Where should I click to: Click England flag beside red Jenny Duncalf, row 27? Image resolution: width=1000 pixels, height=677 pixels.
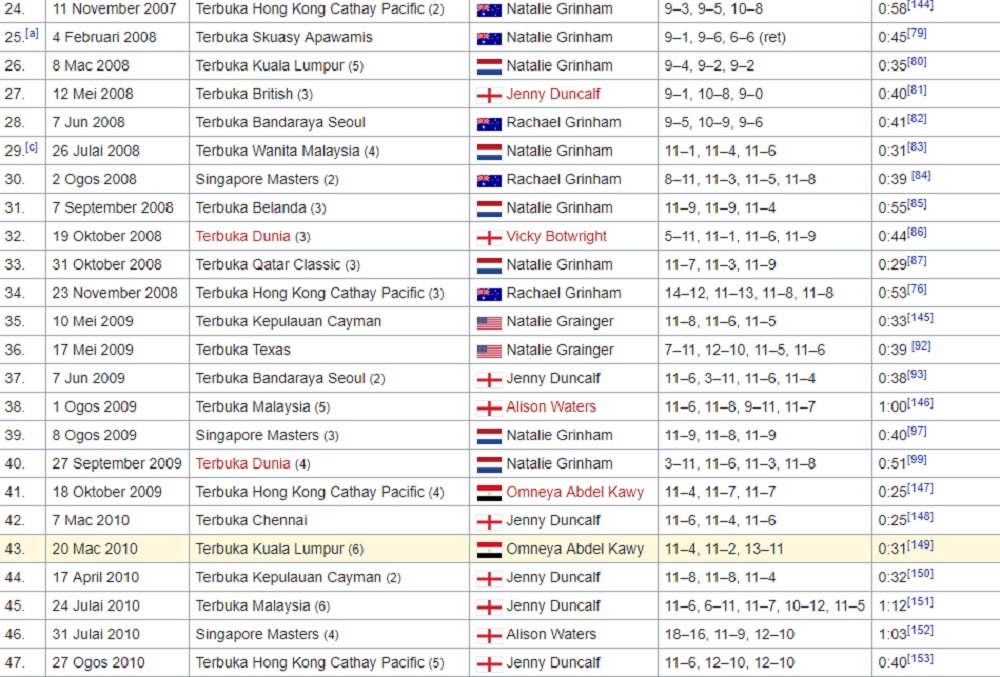(489, 95)
